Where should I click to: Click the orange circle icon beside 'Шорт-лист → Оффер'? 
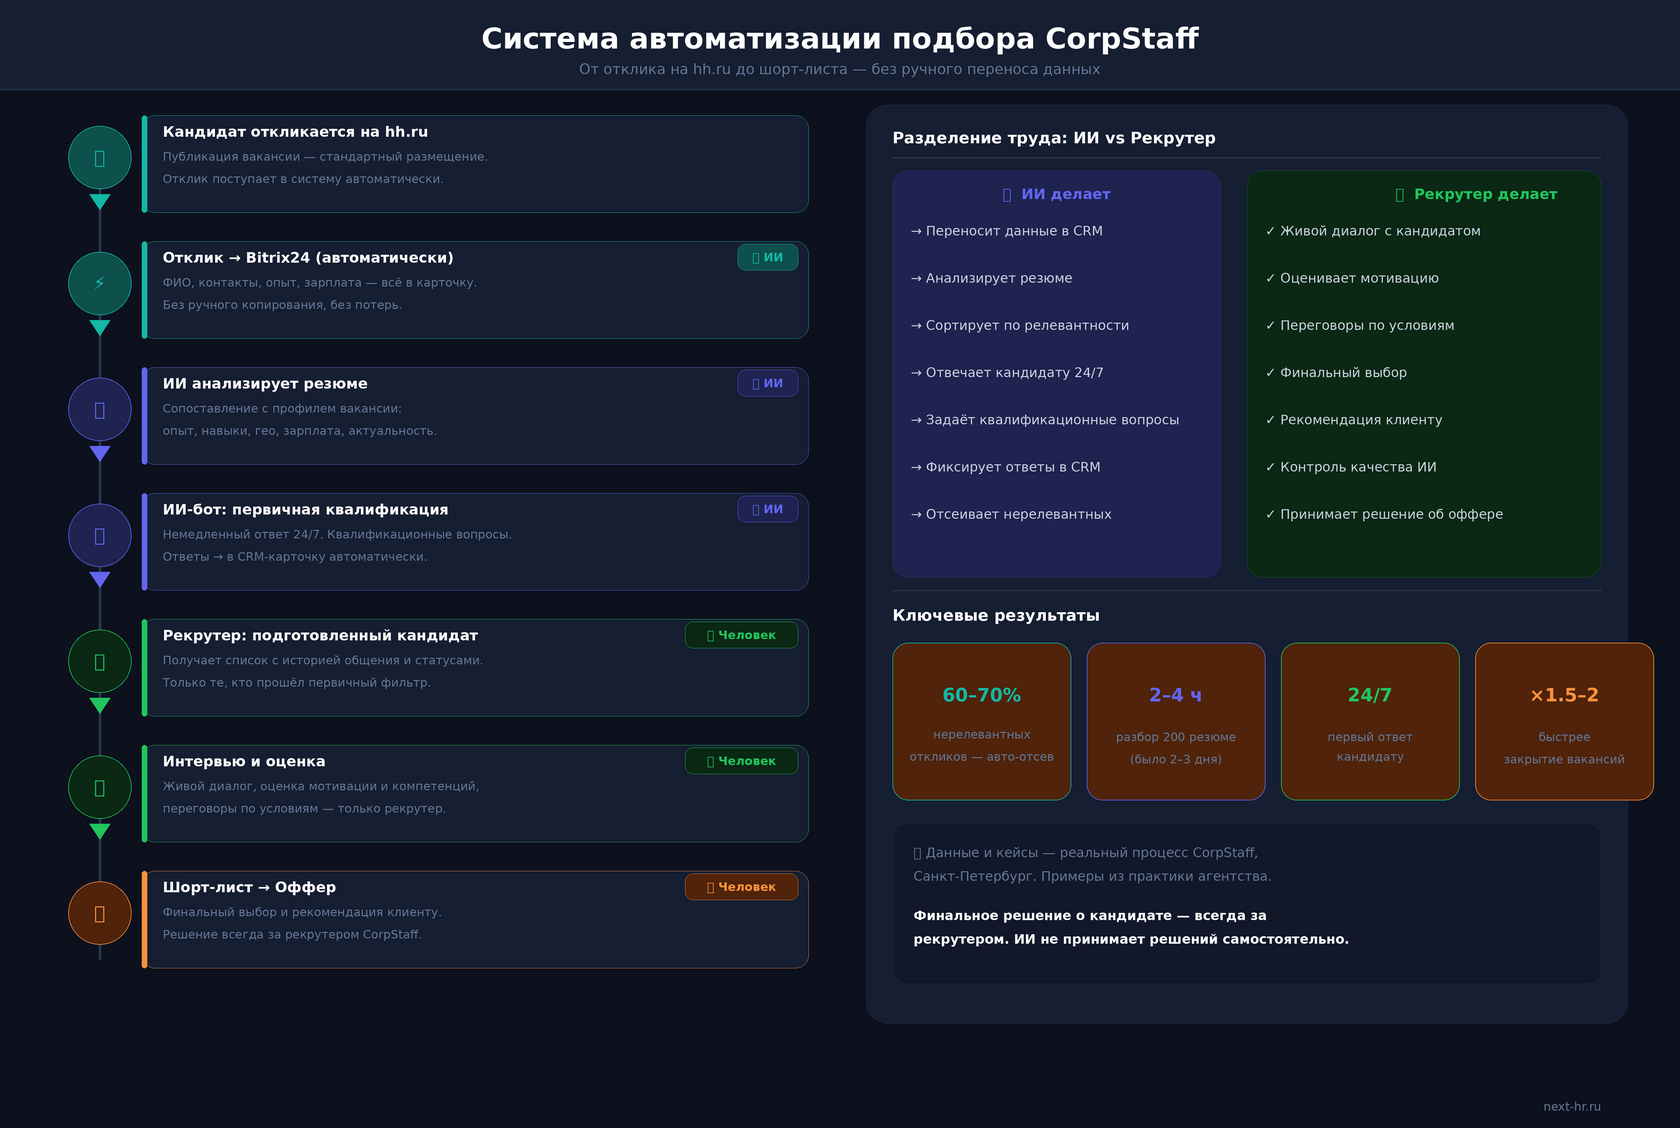coord(100,914)
